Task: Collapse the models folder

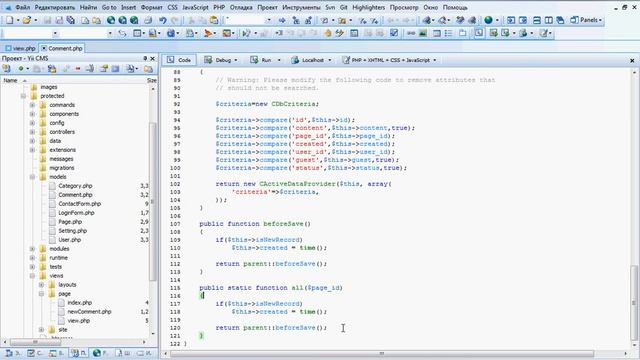Action: tap(32, 177)
